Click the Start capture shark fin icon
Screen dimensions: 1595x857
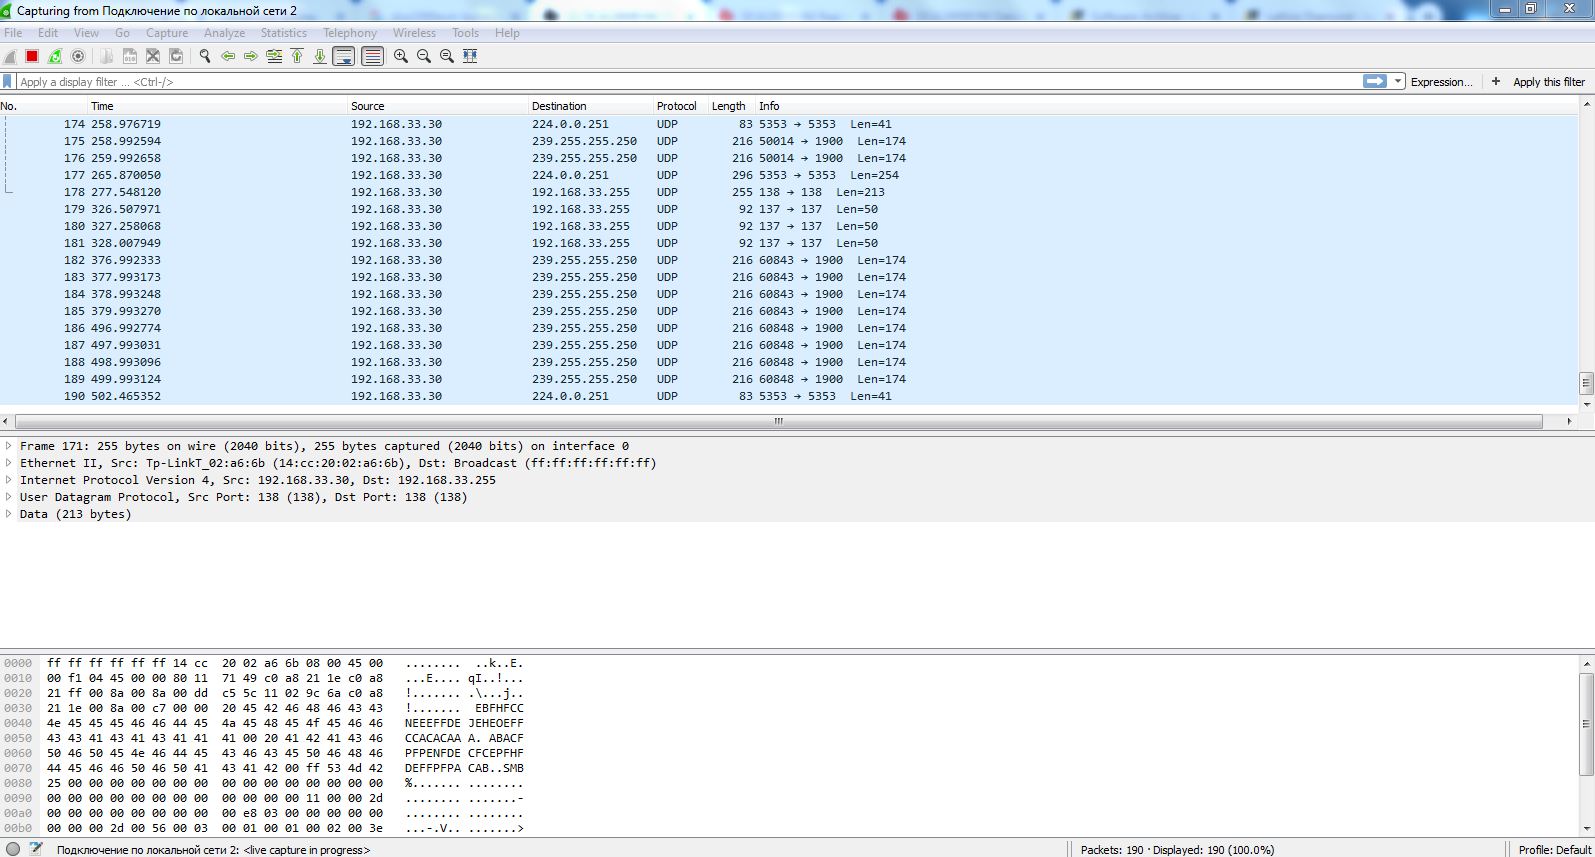(x=10, y=56)
